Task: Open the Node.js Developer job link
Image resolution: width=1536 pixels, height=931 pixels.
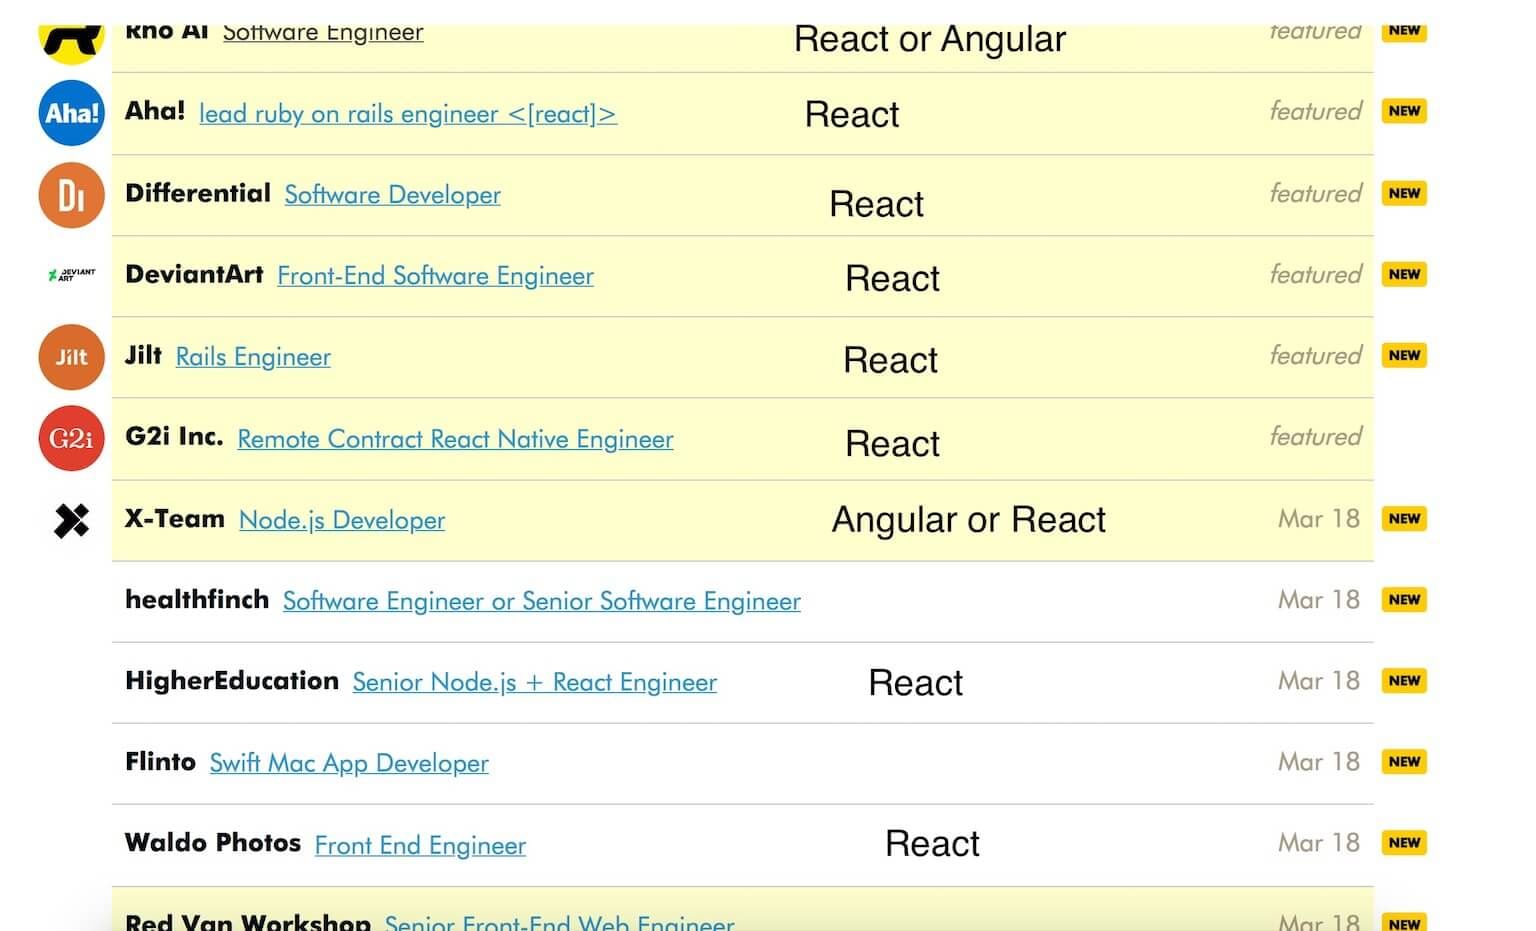Action: click(342, 520)
